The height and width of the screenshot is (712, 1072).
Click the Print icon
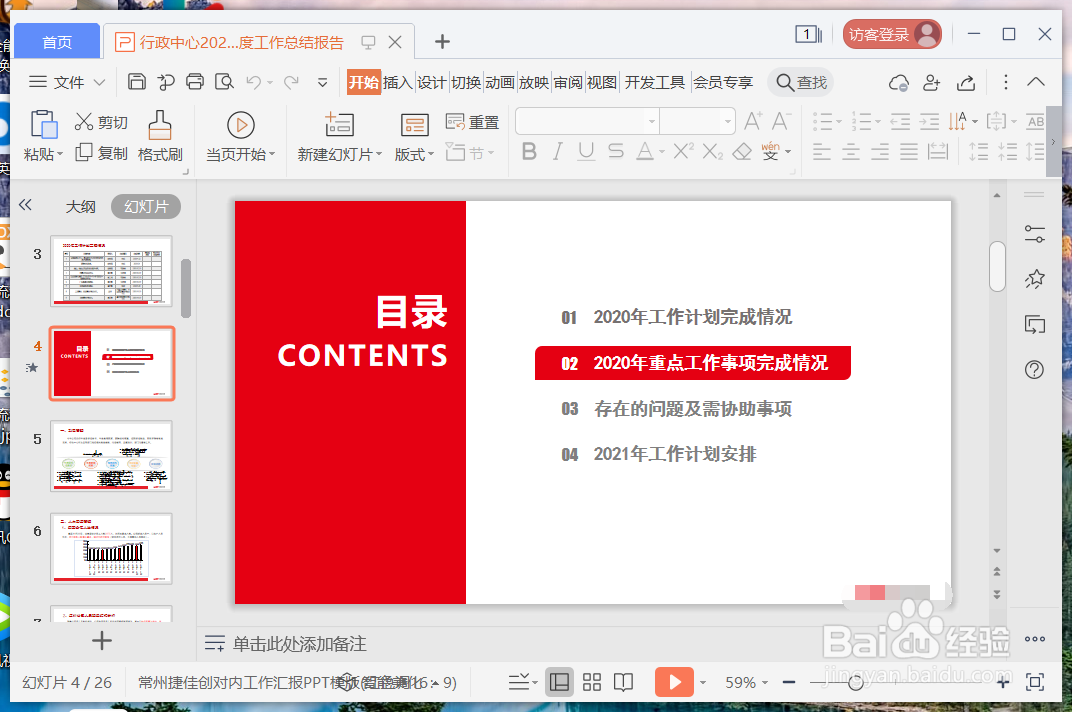pyautogui.click(x=195, y=82)
